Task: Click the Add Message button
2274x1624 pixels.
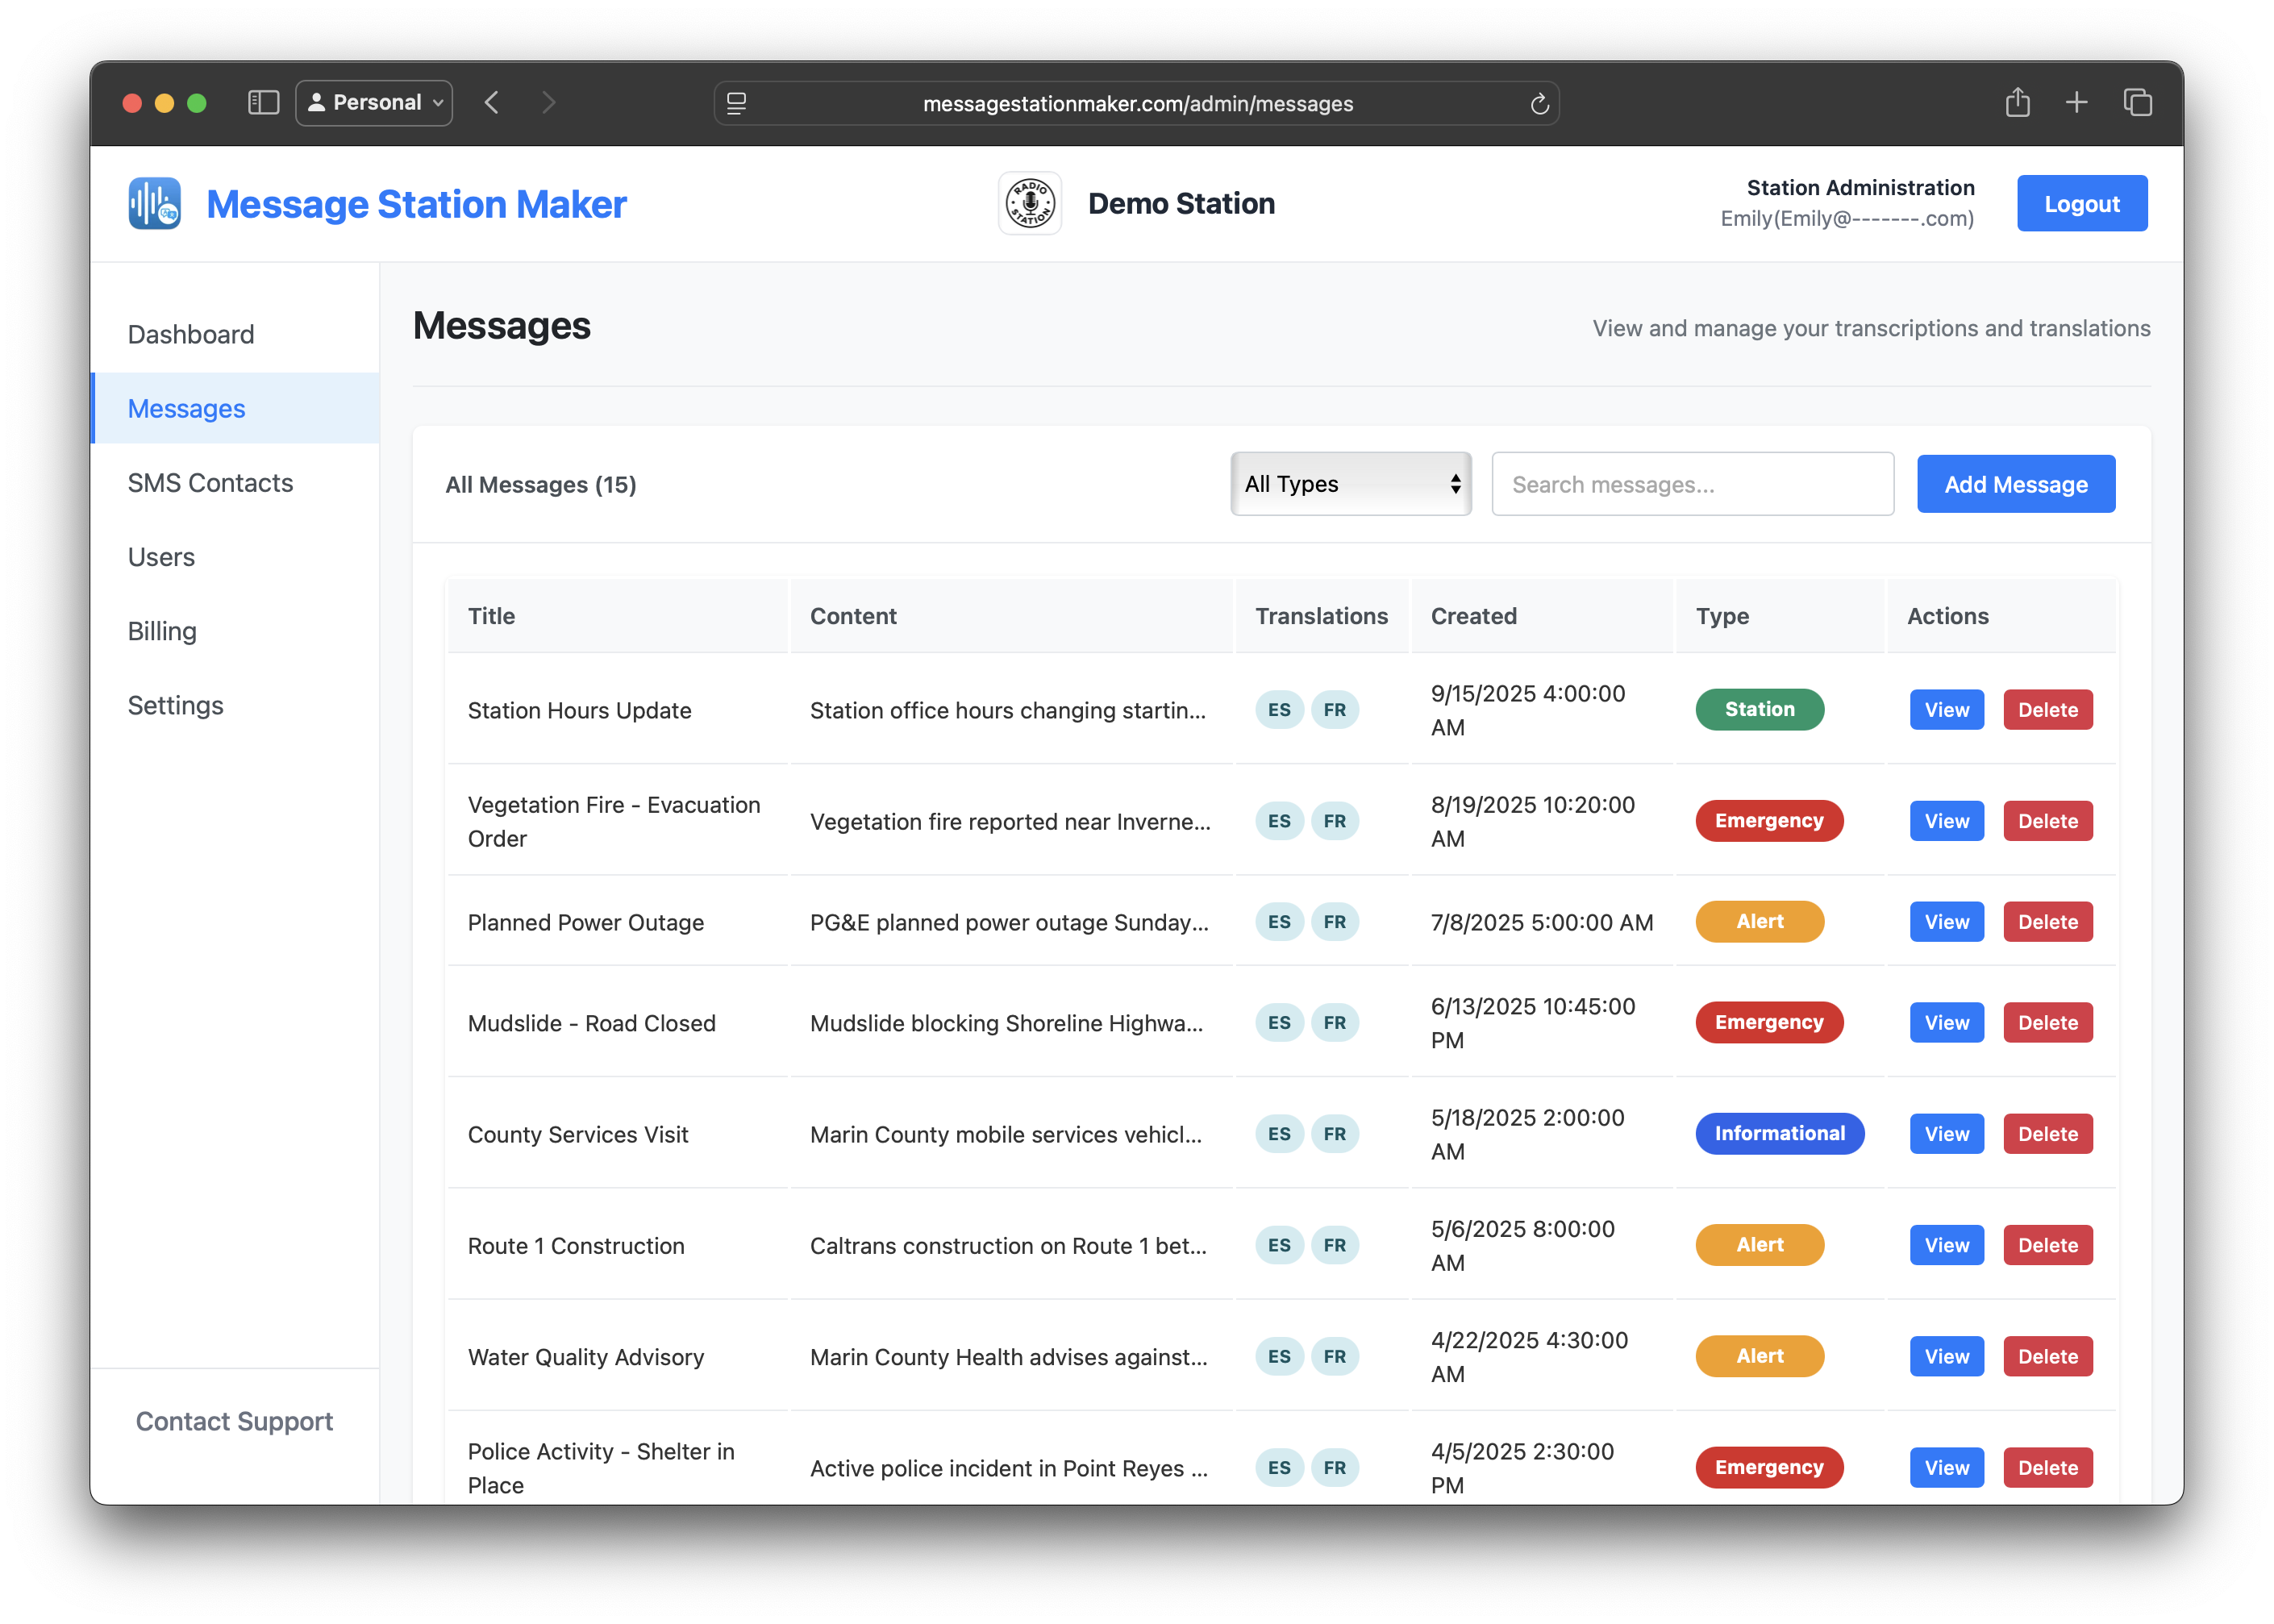Action: click(x=2015, y=484)
